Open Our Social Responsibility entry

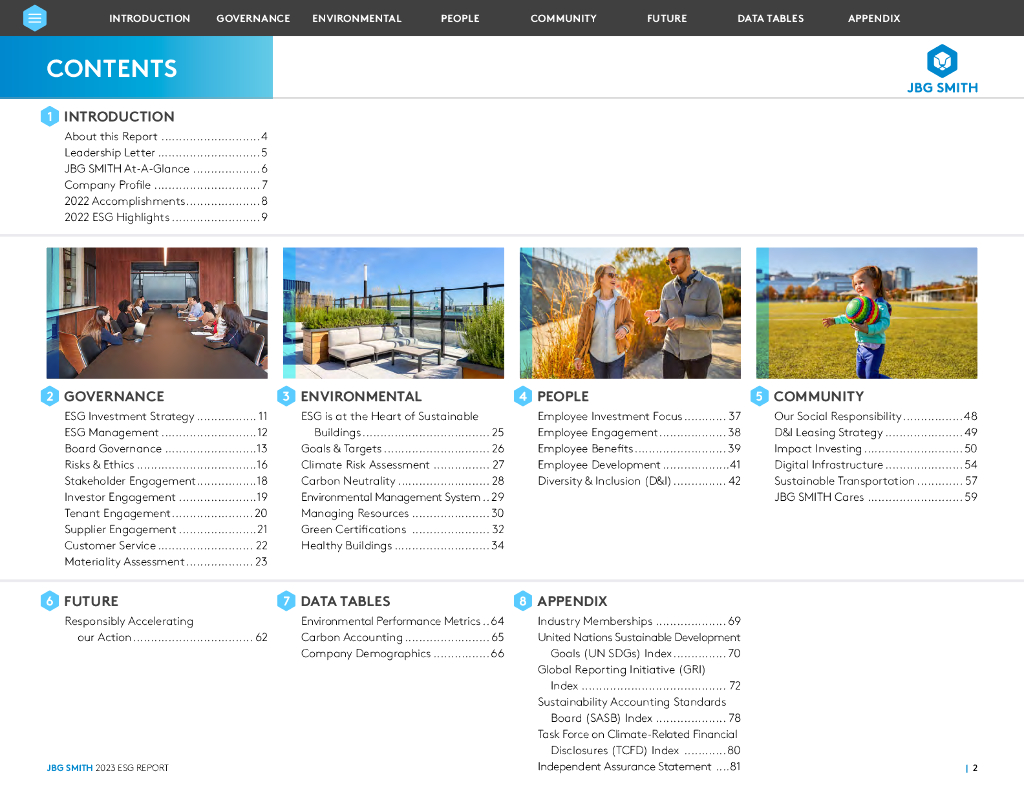coord(876,416)
